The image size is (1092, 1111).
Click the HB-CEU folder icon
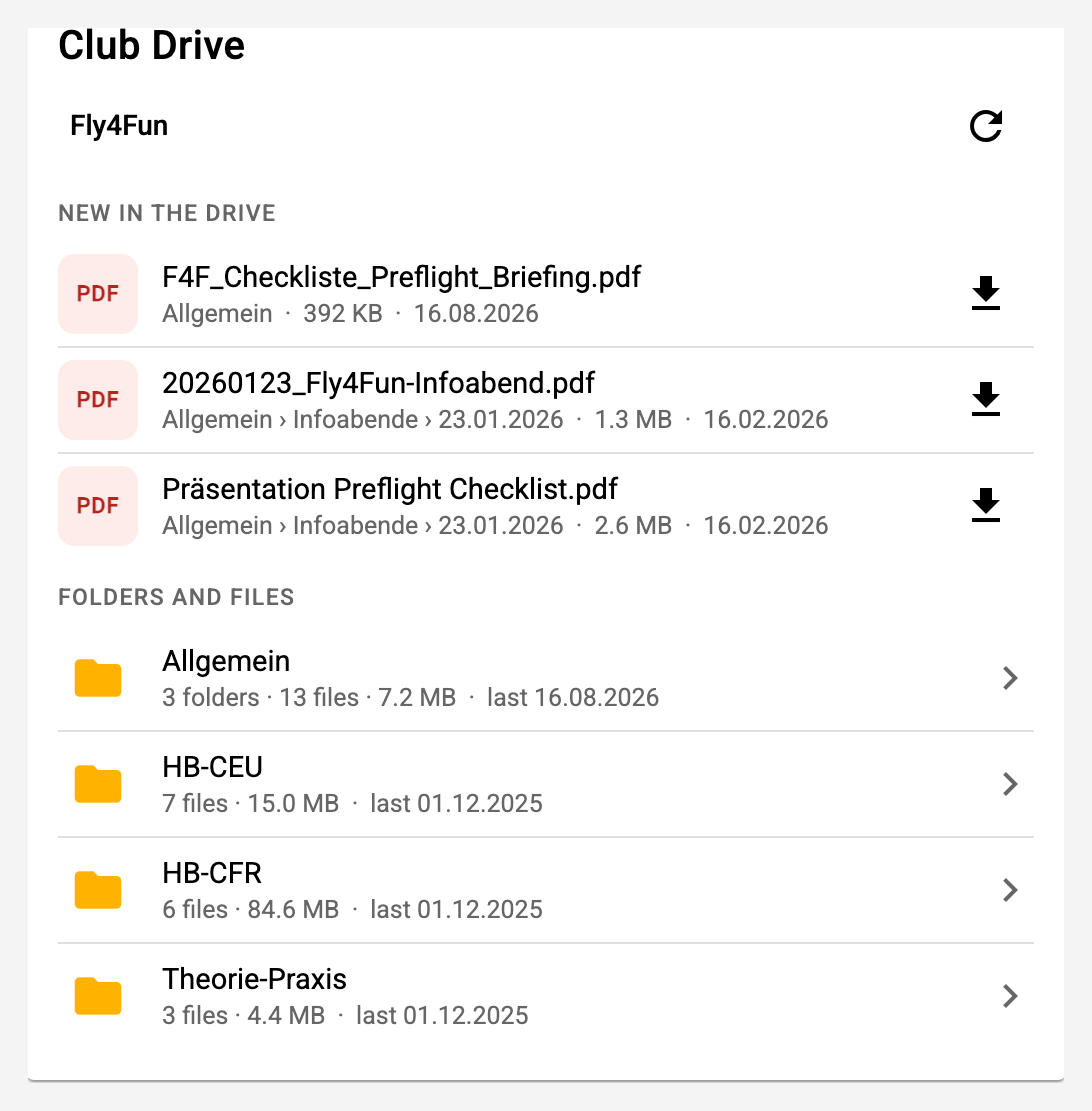coord(98,784)
